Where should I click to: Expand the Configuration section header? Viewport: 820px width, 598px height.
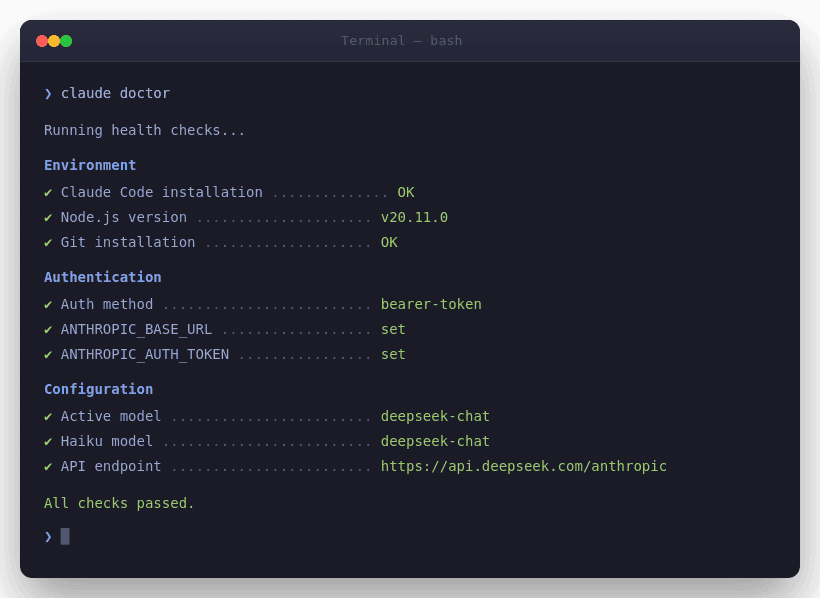98,389
